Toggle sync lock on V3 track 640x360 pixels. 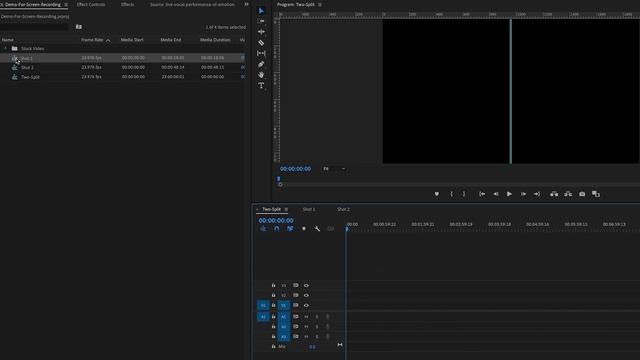tap(296, 285)
